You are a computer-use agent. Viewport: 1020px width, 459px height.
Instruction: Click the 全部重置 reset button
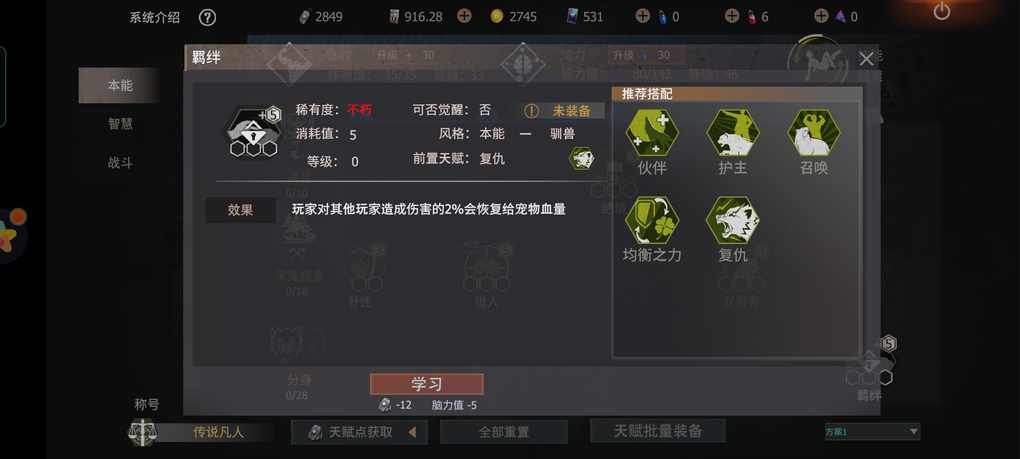tap(503, 432)
